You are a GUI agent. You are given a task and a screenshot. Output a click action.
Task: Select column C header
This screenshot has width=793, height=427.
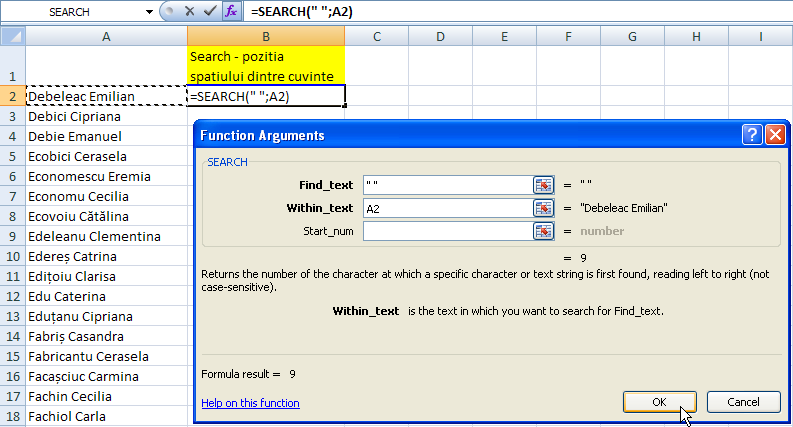pos(377,36)
